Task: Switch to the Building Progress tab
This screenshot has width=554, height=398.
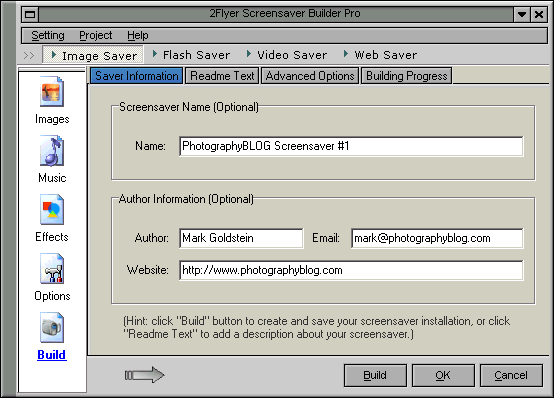Action: [x=406, y=76]
